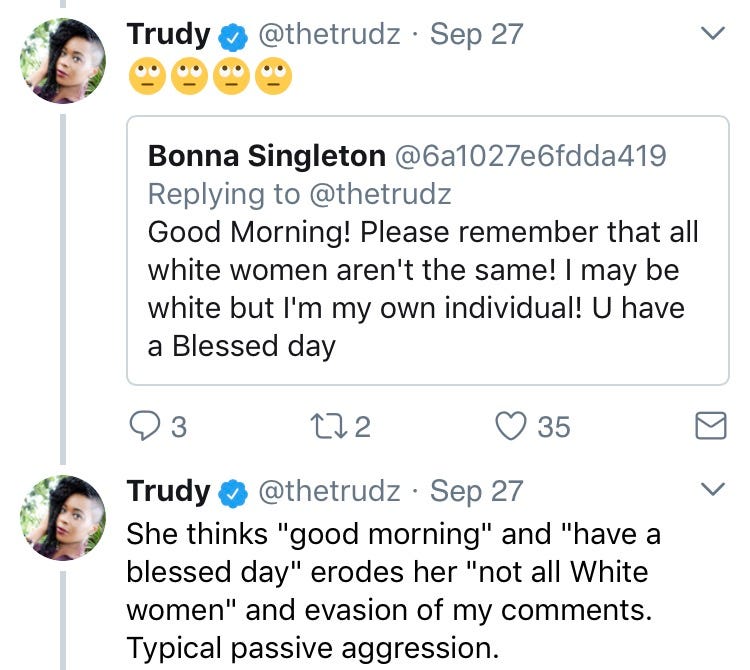
Task: Open Trudy's name on first tweet
Action: [168, 35]
